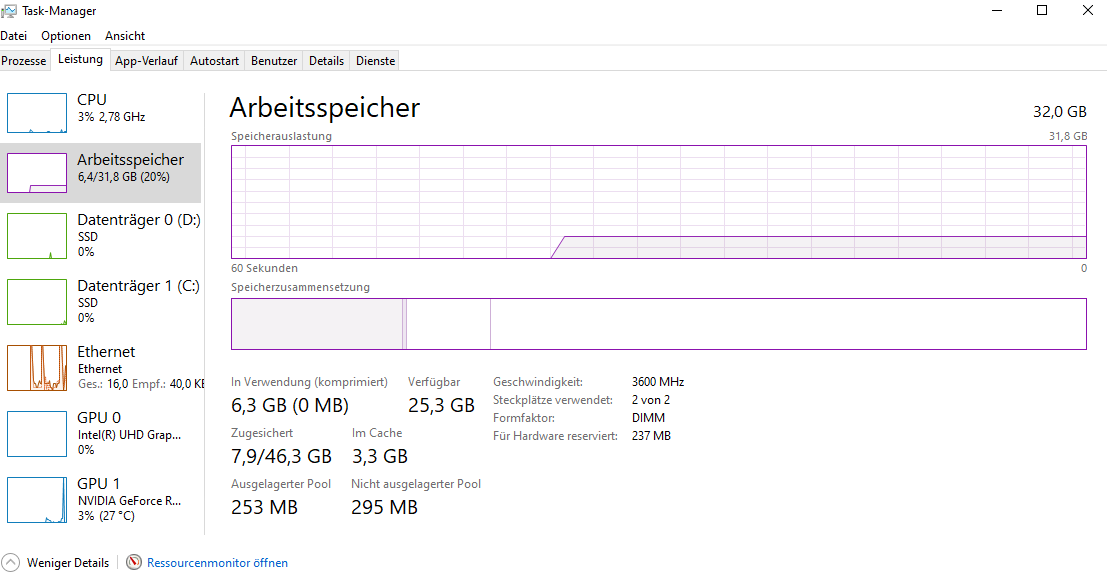Open the Datei menu
This screenshot has width=1107, height=582.
(x=14, y=36)
